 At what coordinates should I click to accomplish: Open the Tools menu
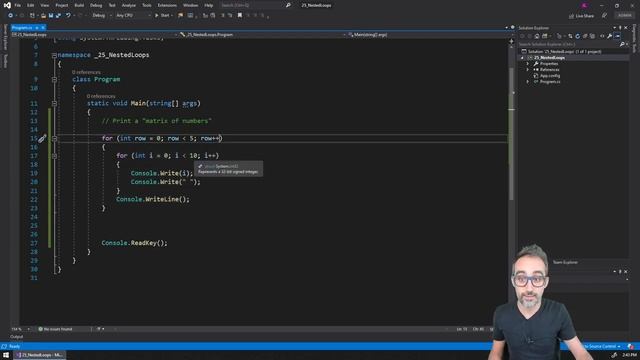(147, 5)
